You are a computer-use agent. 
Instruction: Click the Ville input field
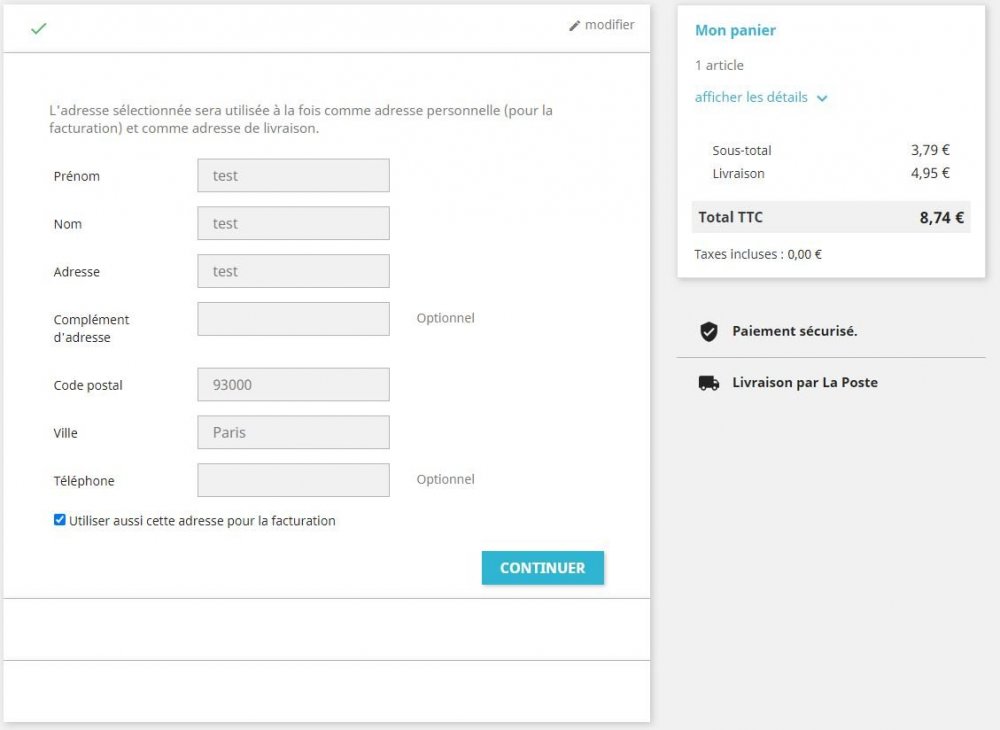tap(293, 433)
